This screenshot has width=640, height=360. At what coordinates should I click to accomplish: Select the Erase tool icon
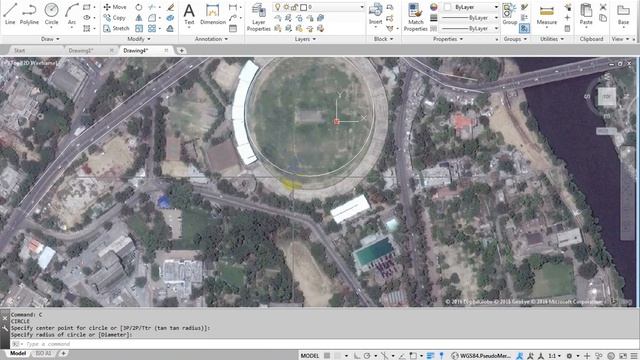coord(171,7)
